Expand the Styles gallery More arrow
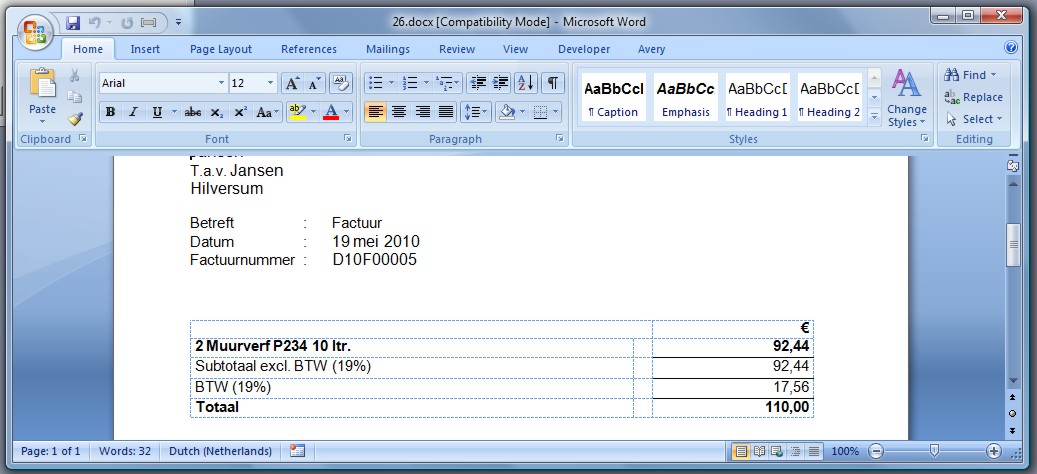 [x=874, y=117]
